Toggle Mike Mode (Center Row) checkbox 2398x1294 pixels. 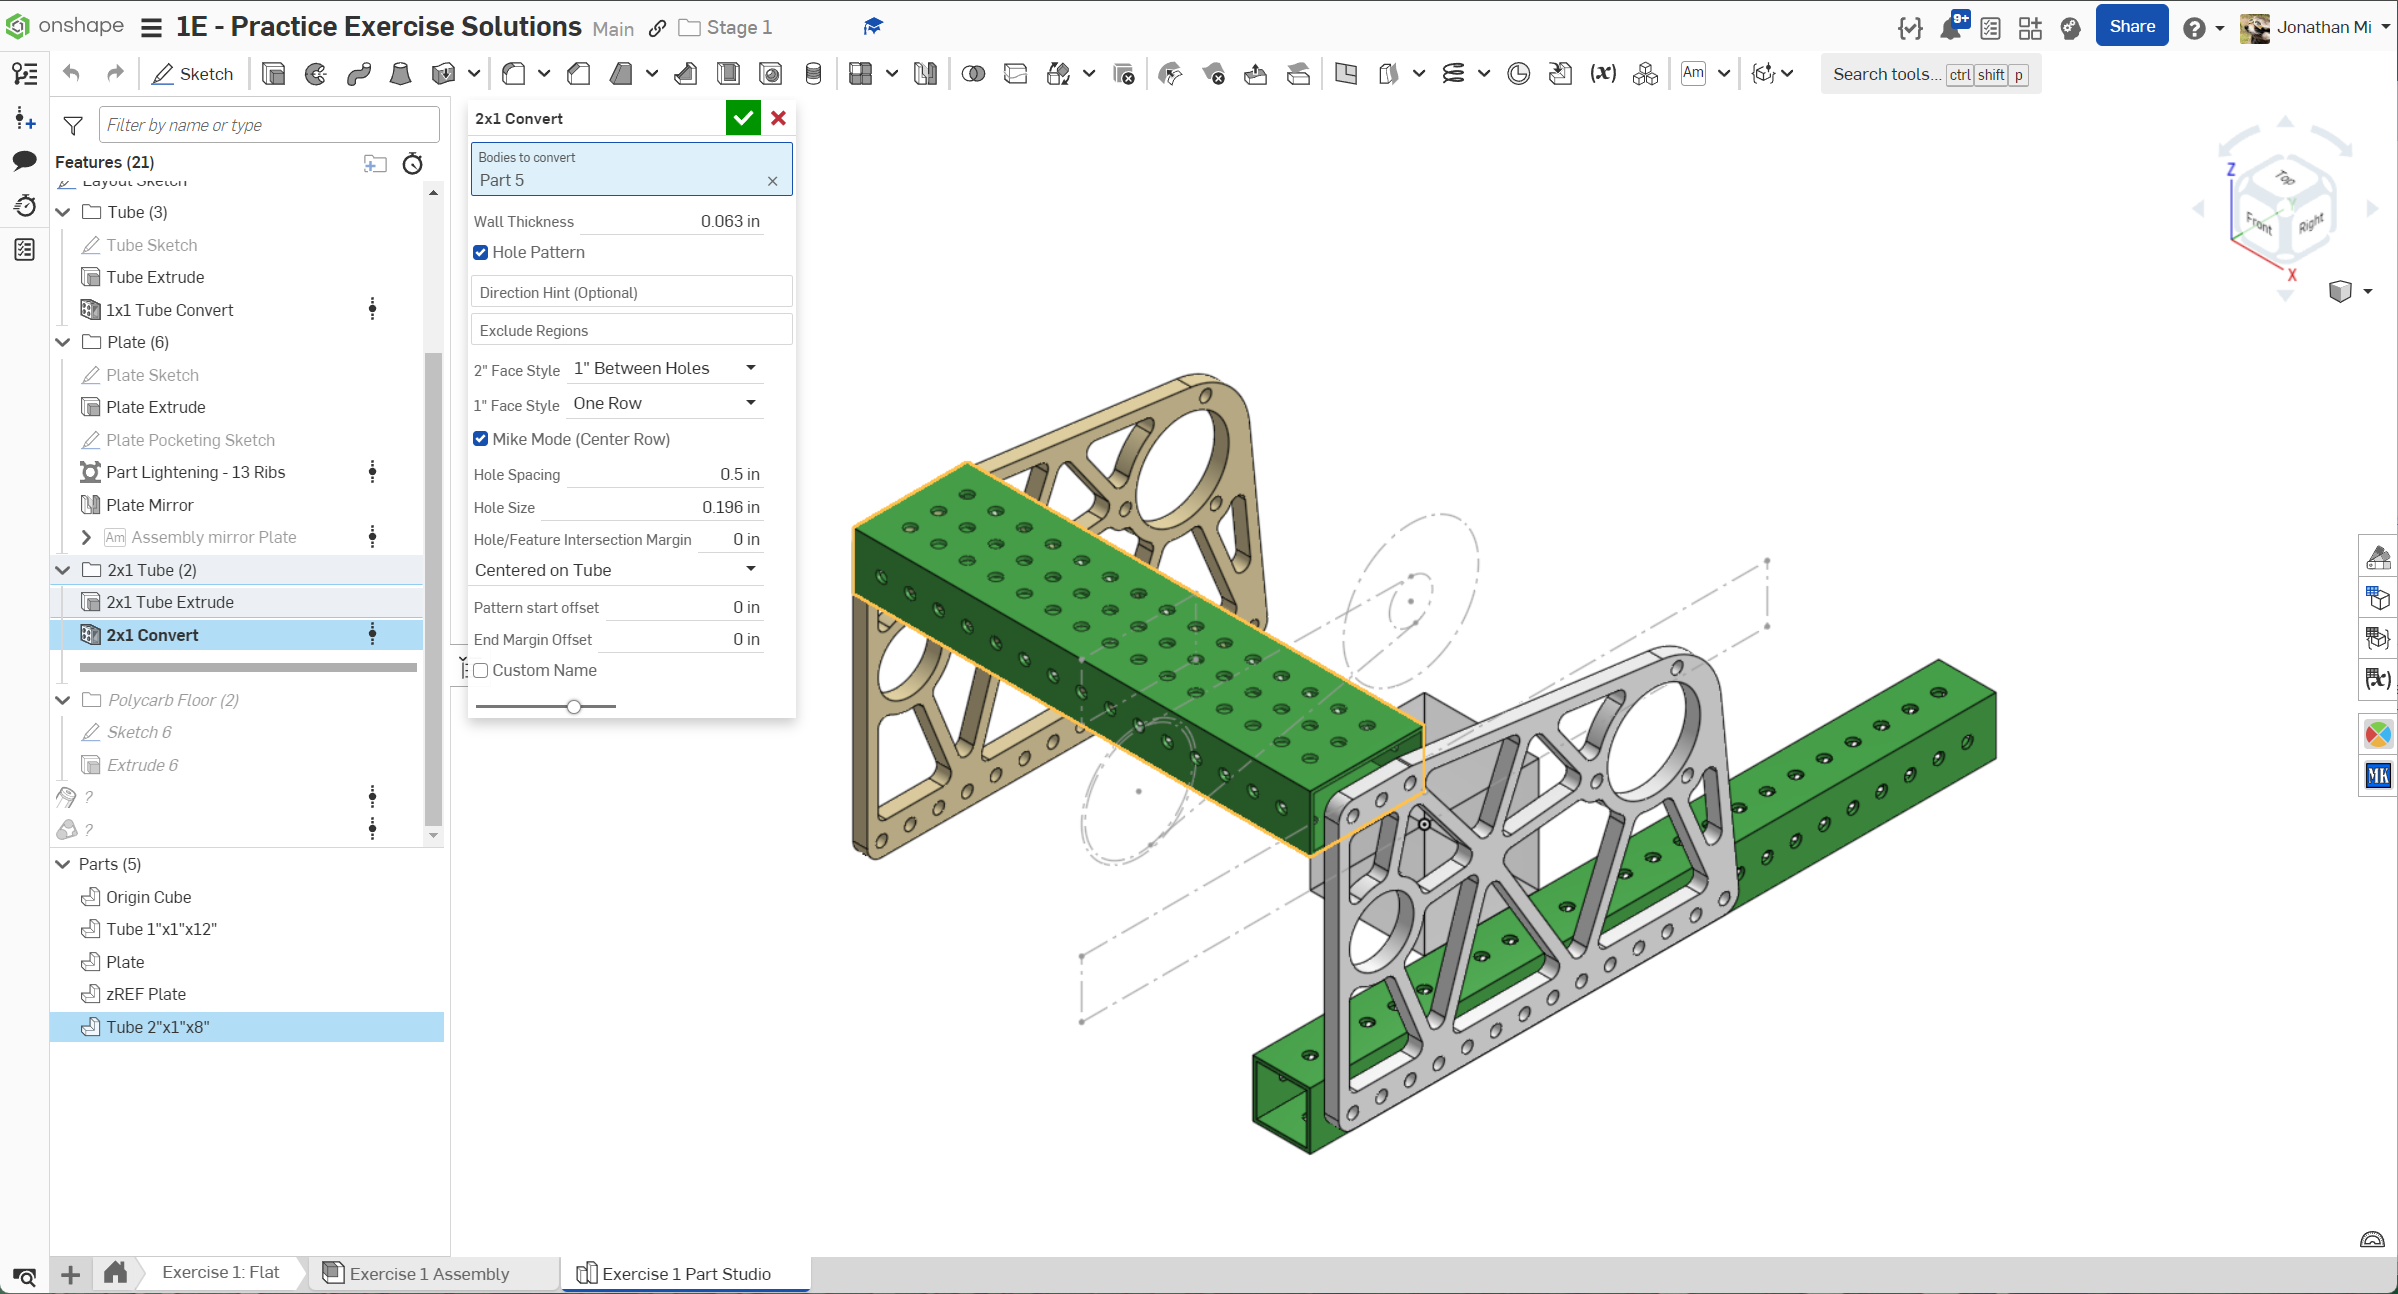(481, 439)
